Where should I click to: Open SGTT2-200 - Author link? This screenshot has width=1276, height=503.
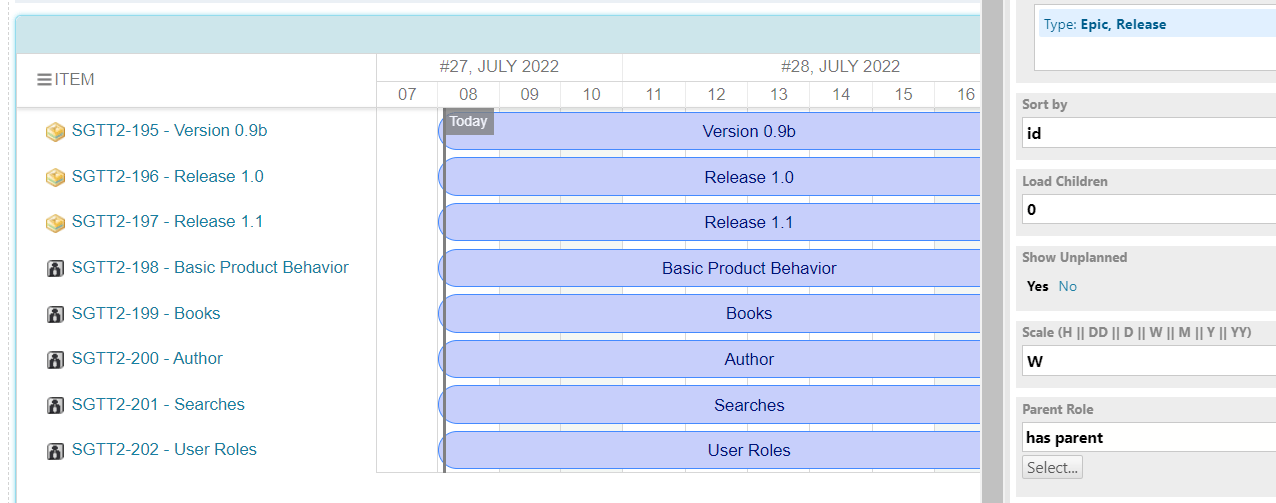pyautogui.click(x=147, y=359)
